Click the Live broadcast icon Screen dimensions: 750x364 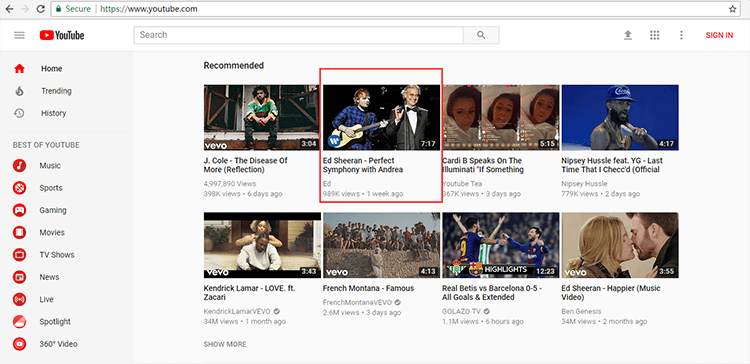click(x=20, y=299)
